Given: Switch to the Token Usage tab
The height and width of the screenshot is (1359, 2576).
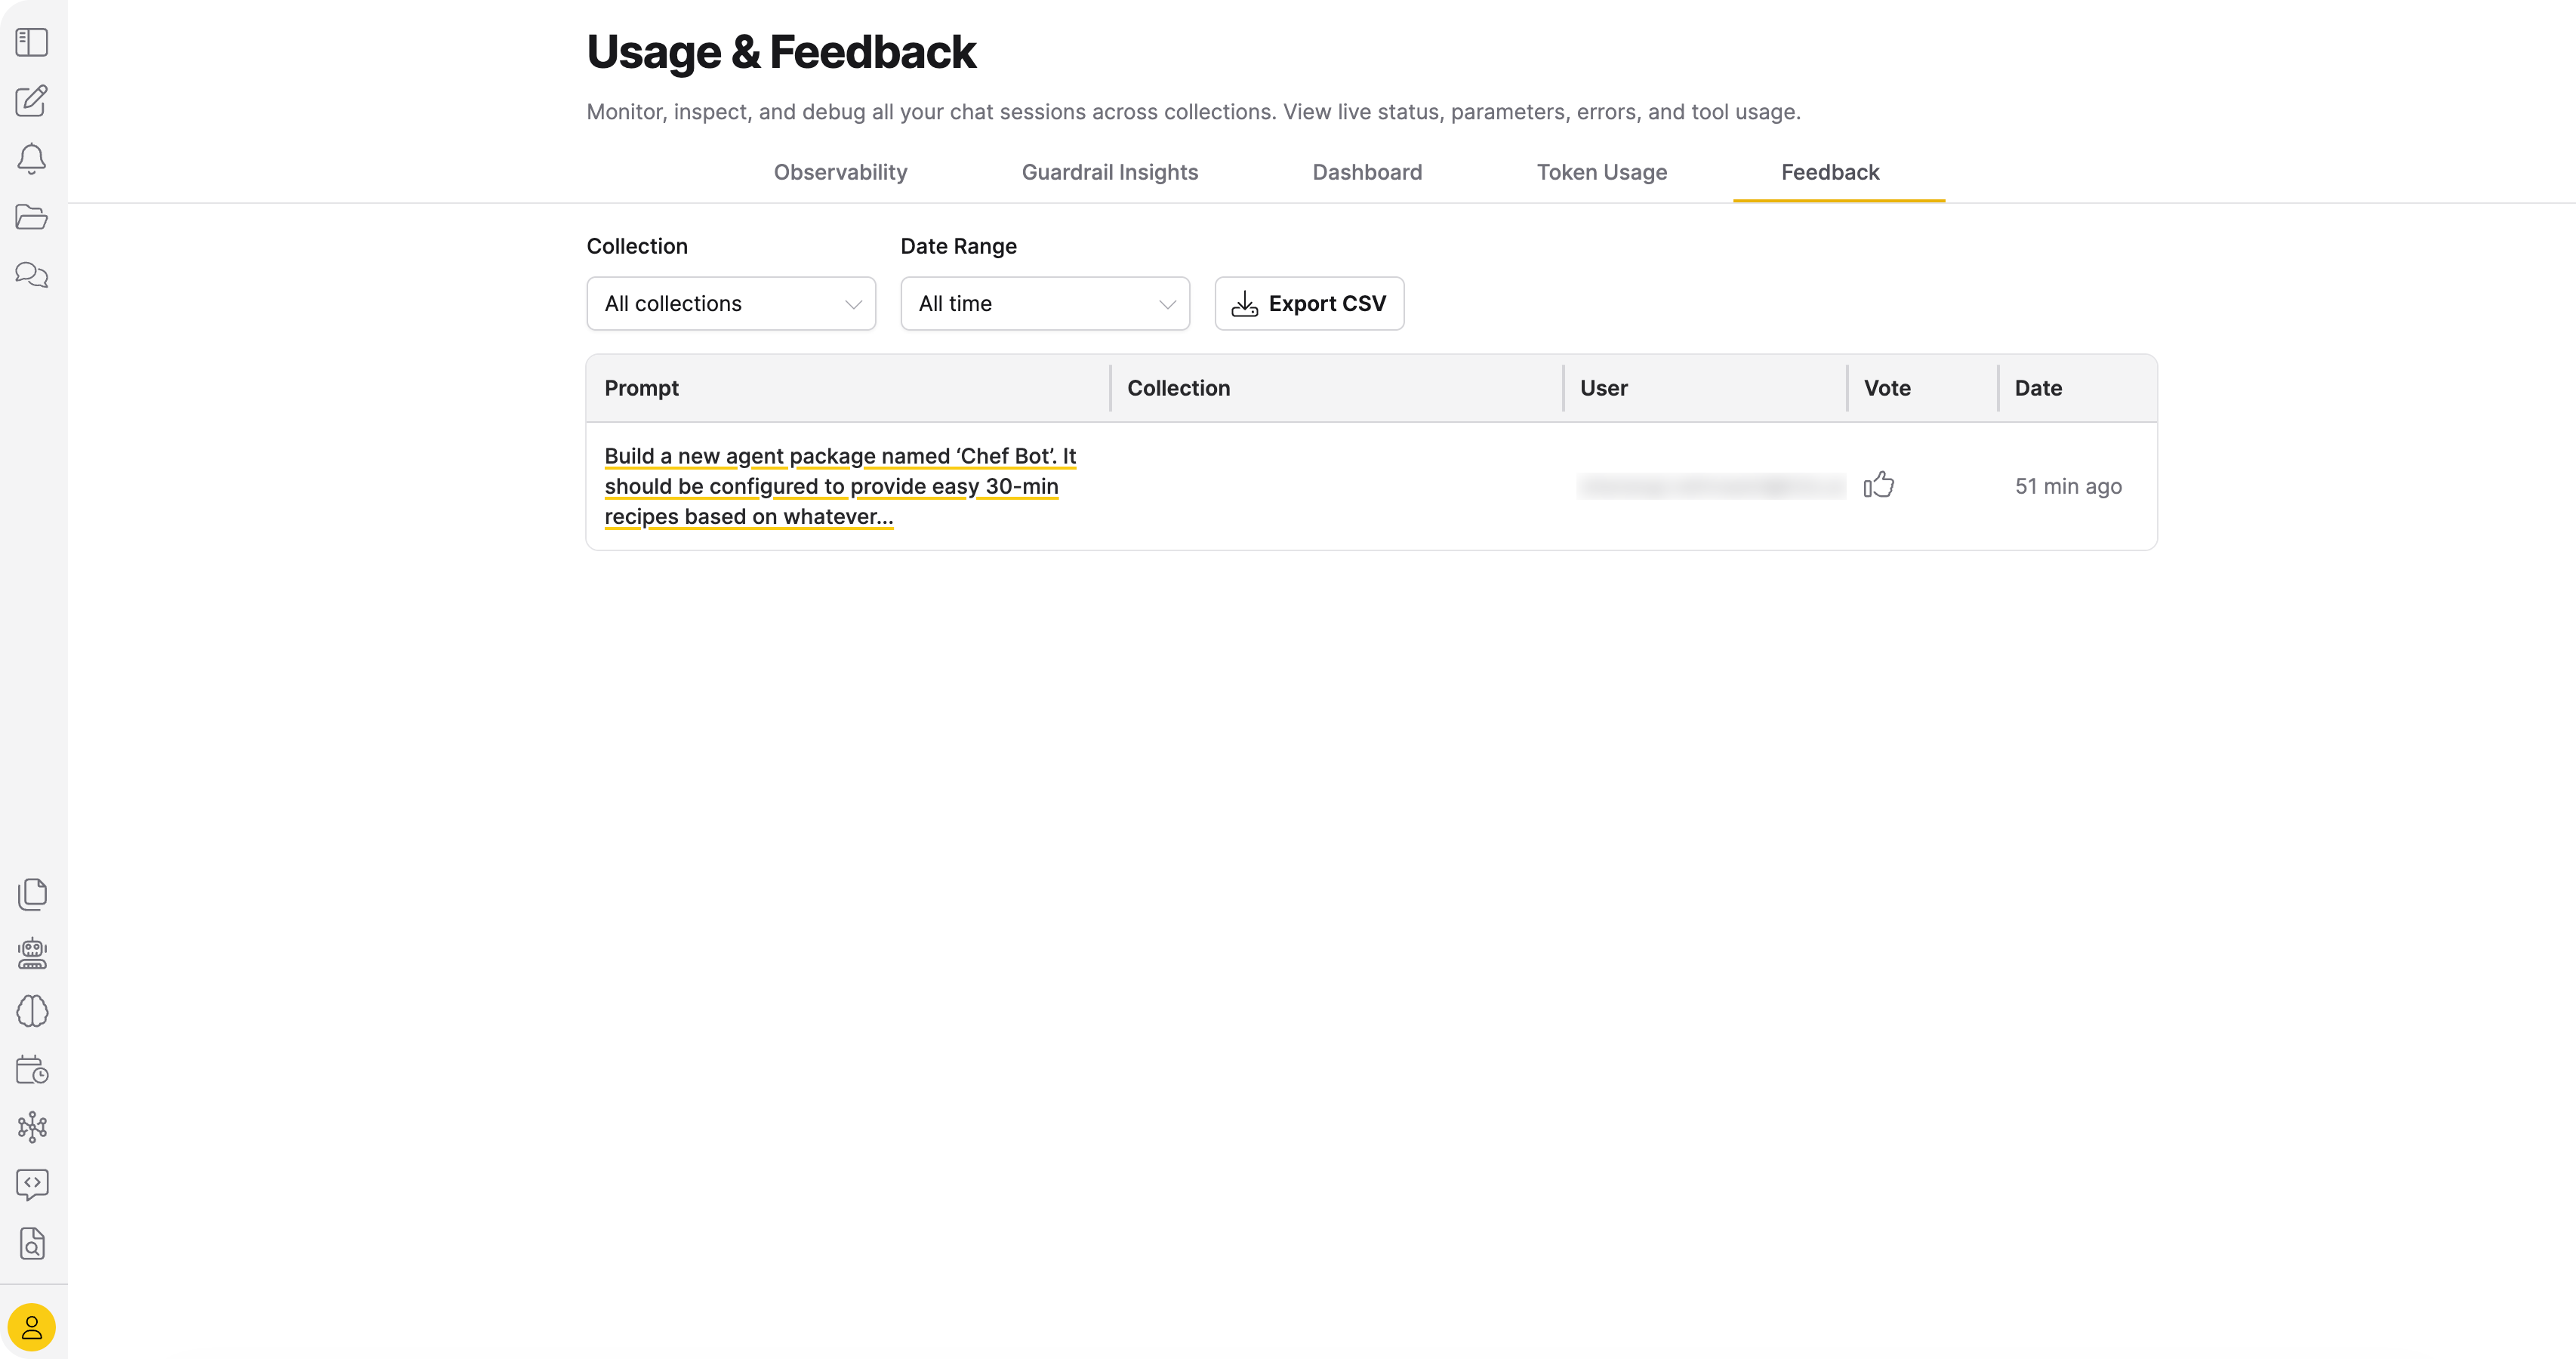Looking at the screenshot, I should point(1601,172).
